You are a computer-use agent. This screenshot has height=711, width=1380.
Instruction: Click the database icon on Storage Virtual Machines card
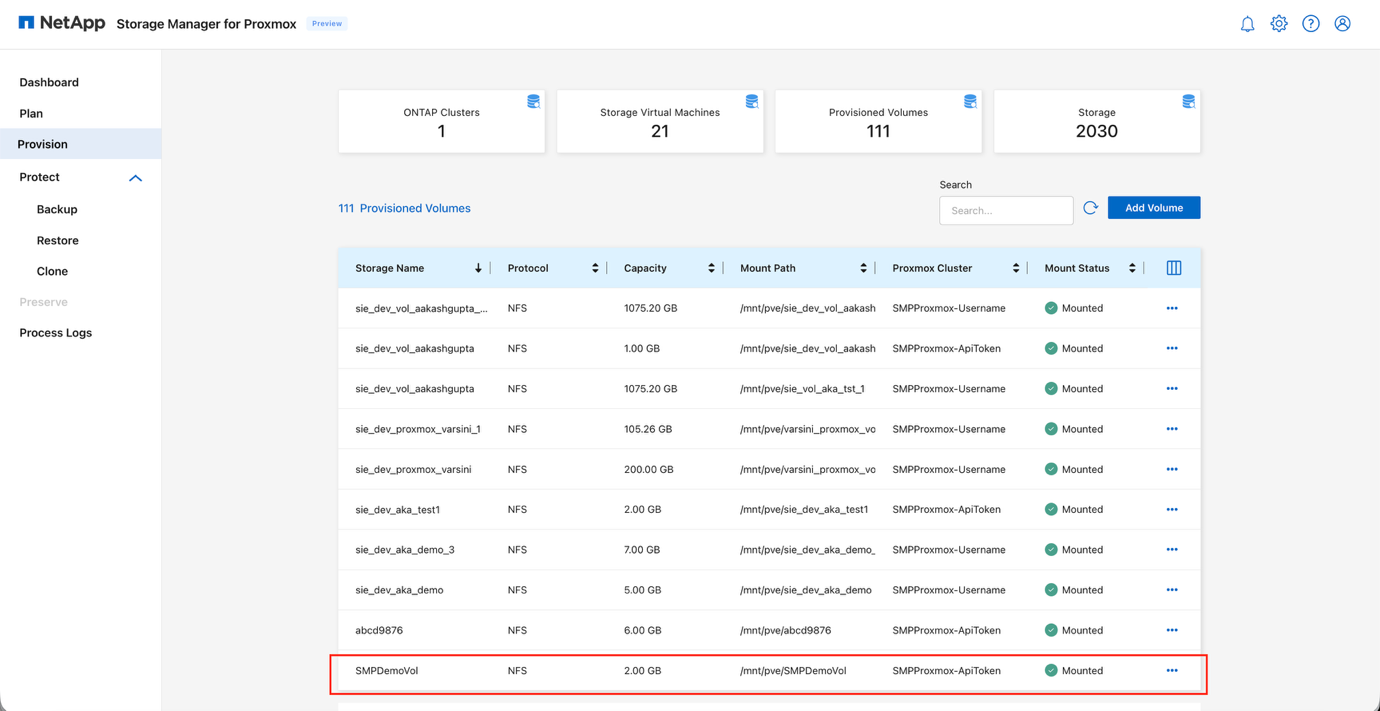(x=751, y=100)
